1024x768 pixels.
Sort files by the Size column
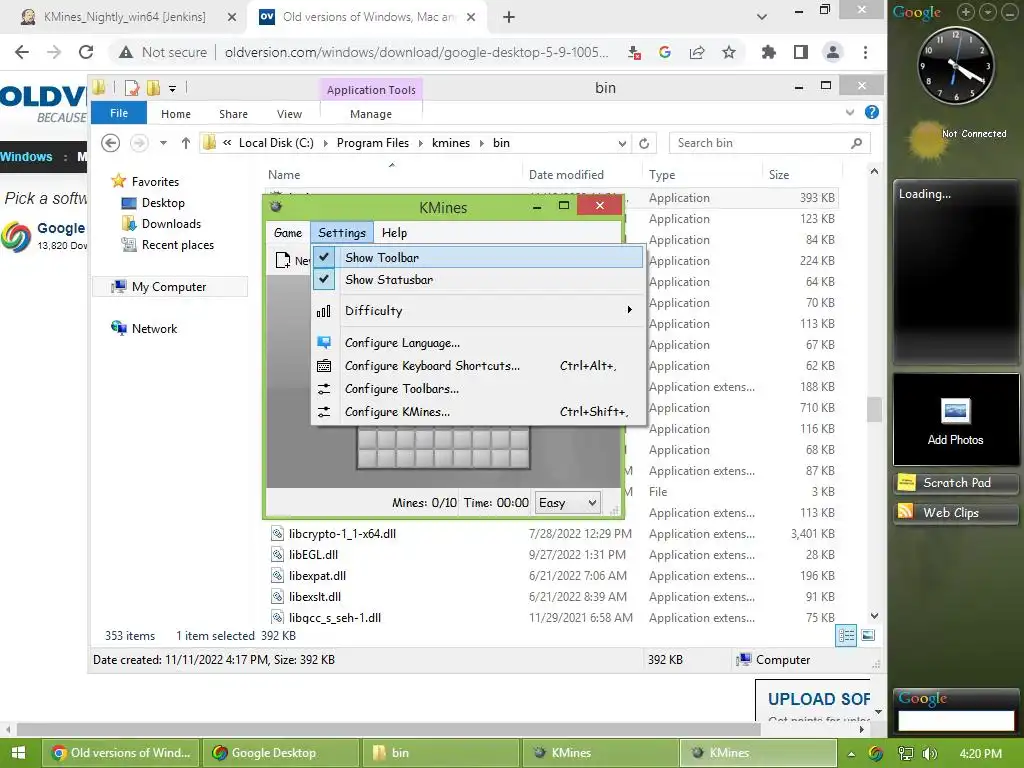[x=778, y=174]
